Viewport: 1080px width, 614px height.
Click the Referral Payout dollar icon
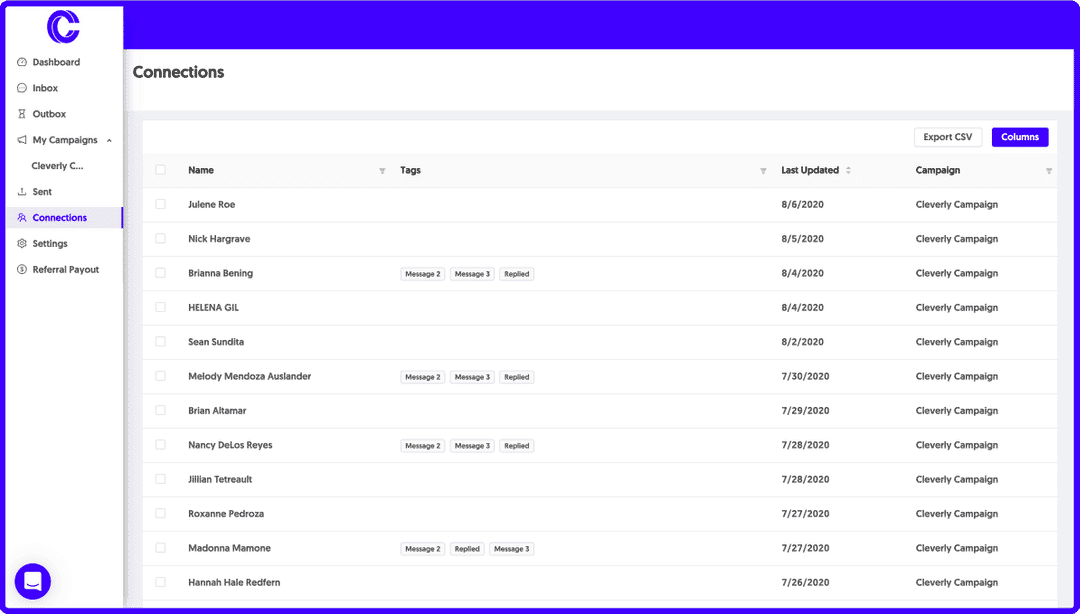[x=22, y=270]
